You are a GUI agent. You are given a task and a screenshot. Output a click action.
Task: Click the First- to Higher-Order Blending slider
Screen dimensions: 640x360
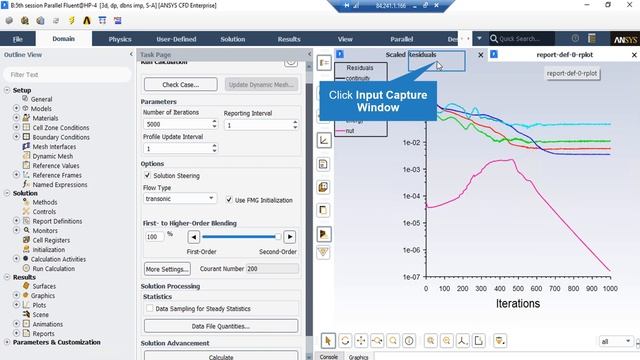[x=242, y=237]
